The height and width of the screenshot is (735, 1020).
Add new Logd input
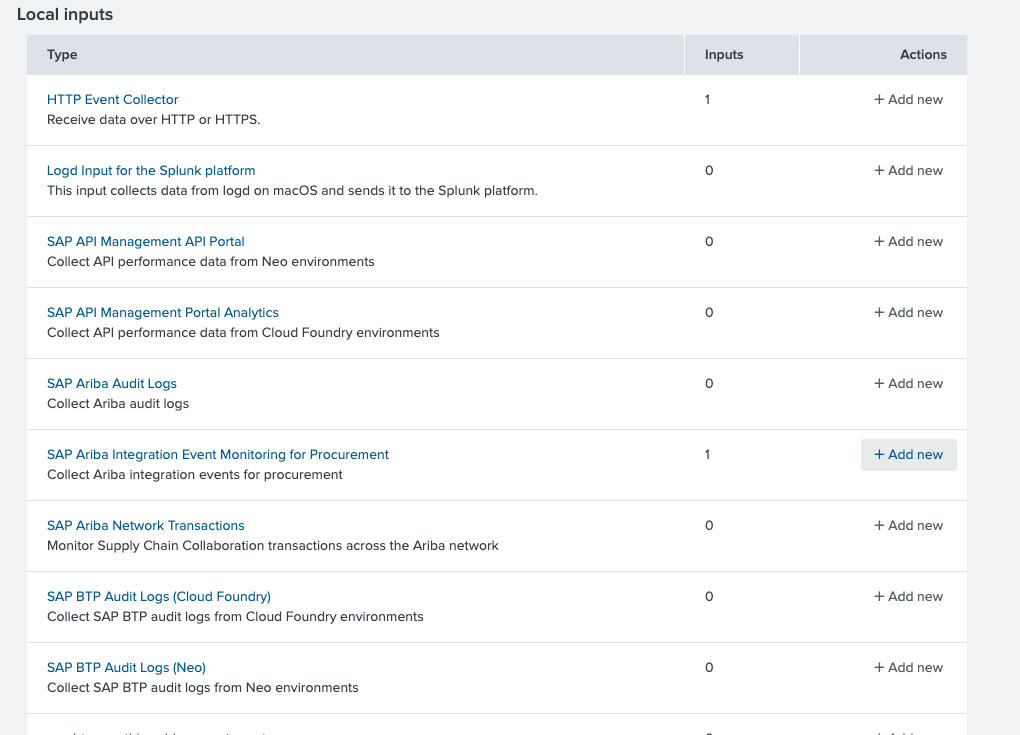[908, 171]
